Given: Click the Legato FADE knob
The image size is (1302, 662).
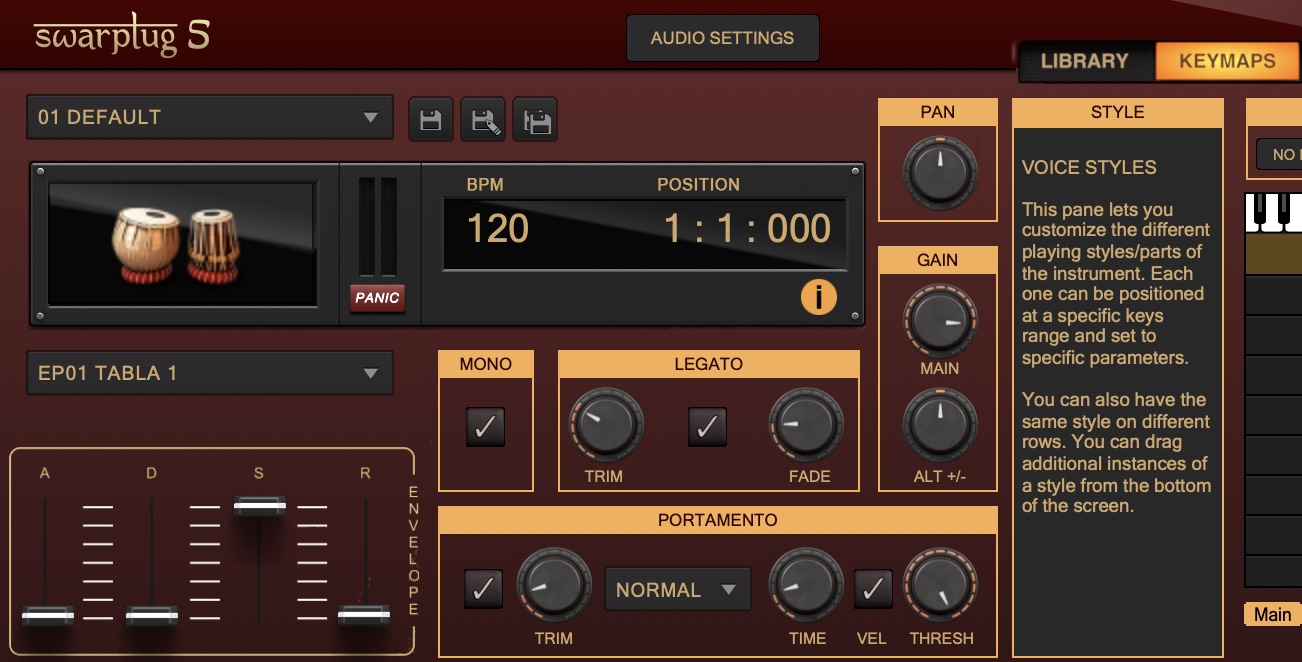Looking at the screenshot, I should pos(805,425).
